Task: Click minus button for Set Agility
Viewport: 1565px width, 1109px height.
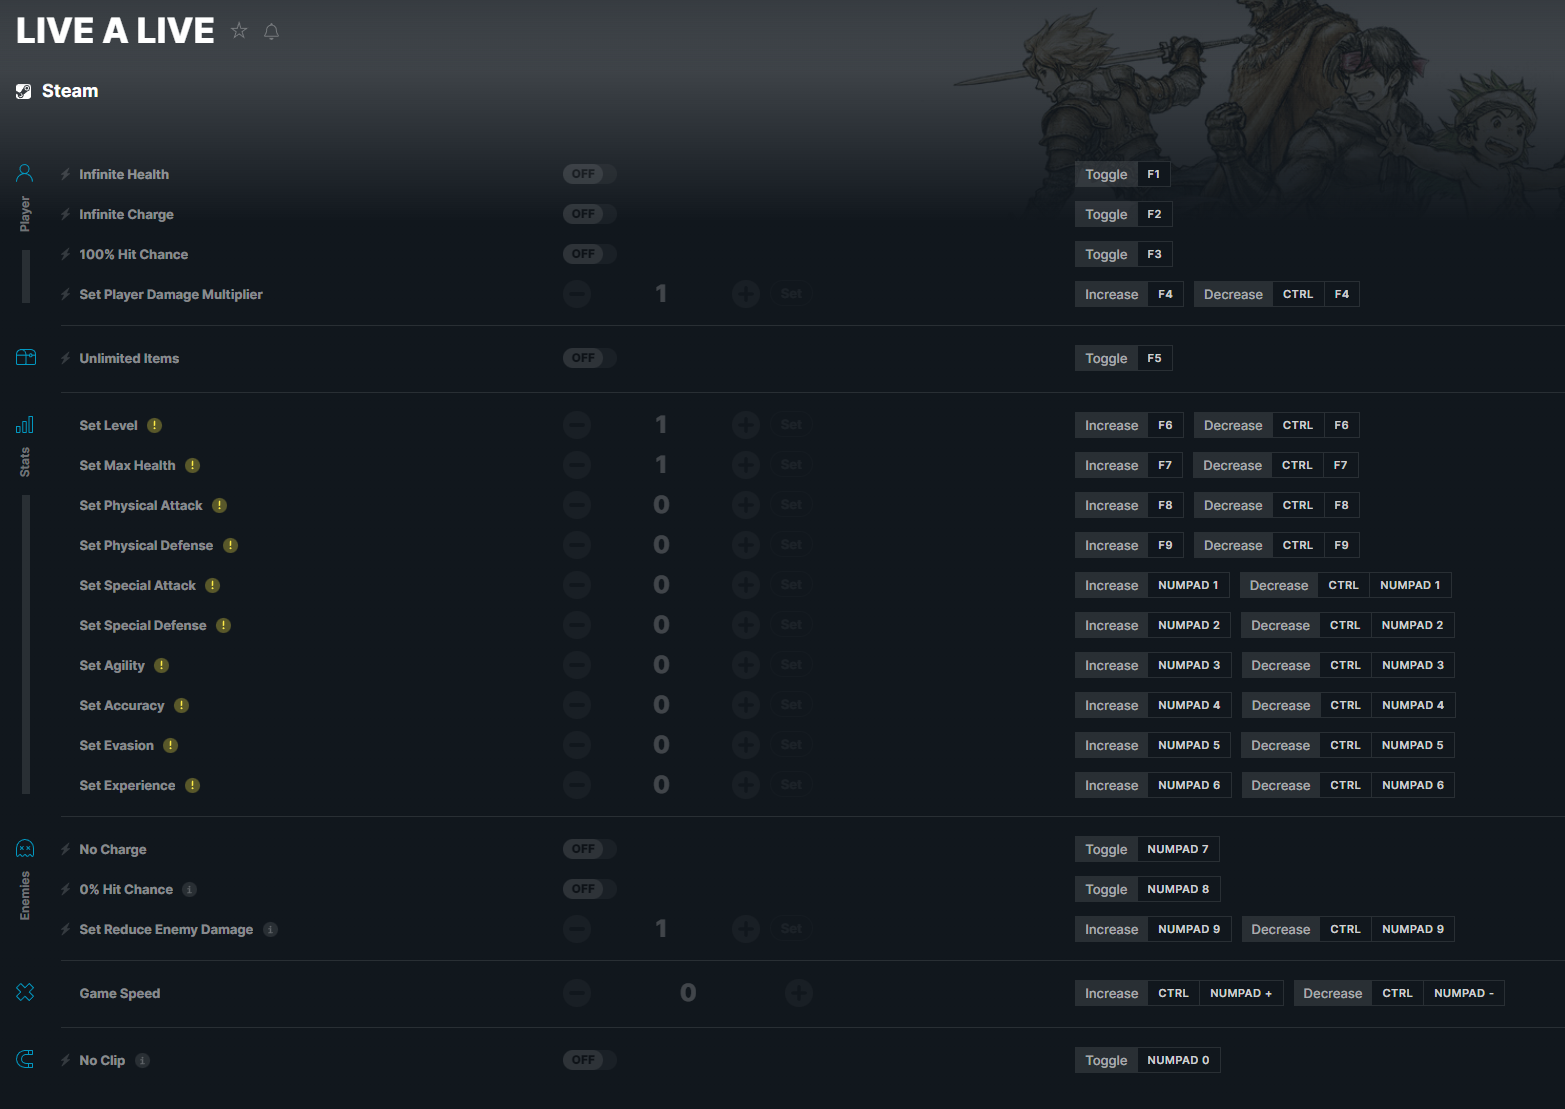Action: [577, 665]
